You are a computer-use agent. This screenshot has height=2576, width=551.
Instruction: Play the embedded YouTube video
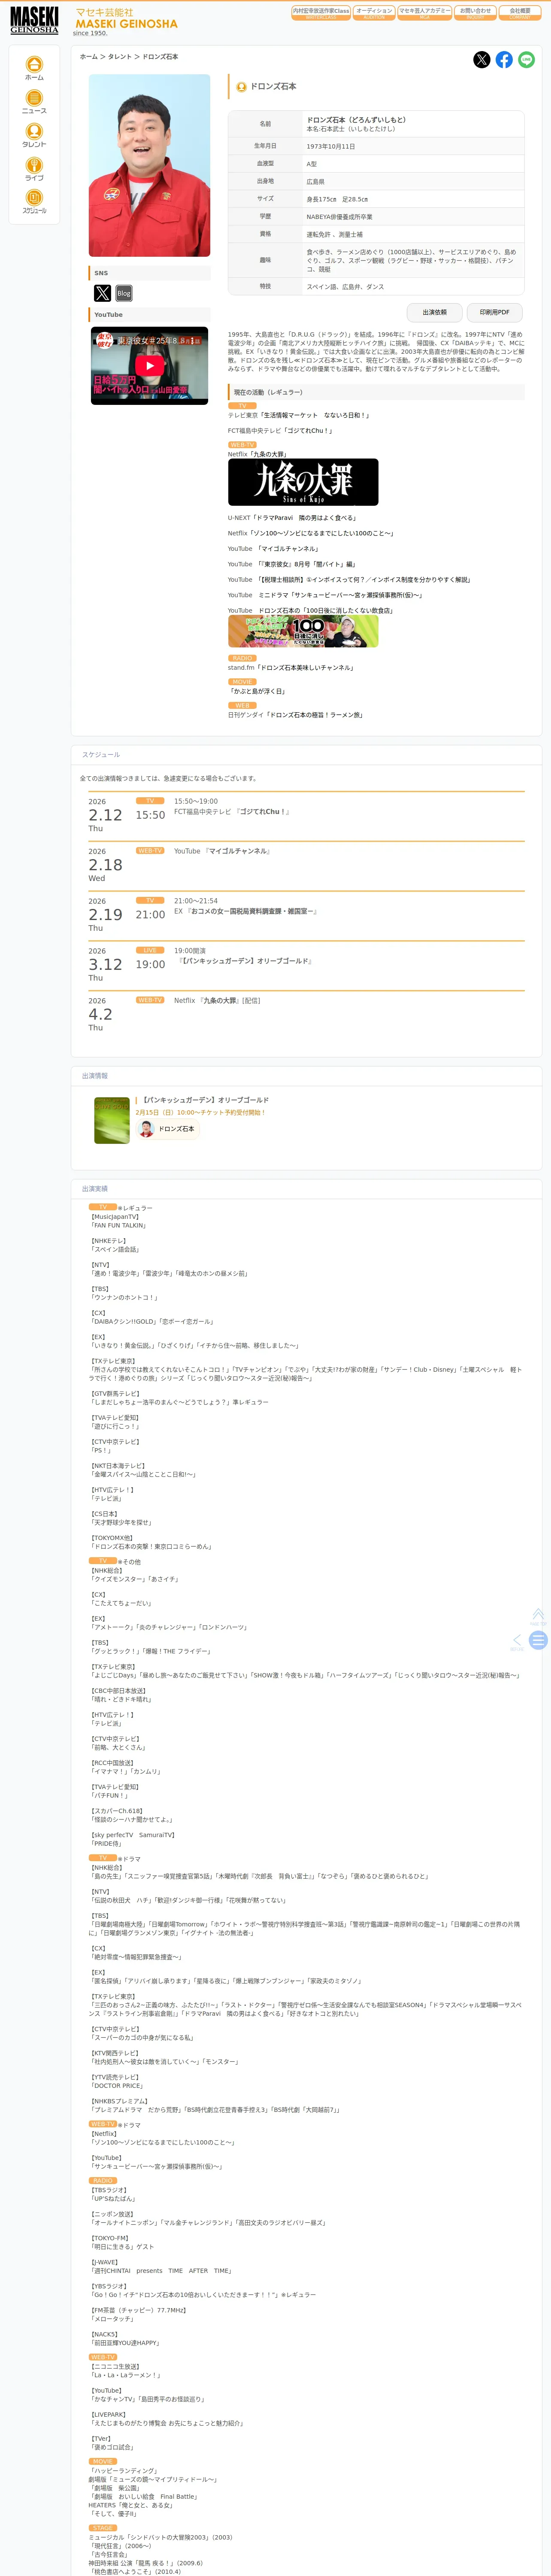point(150,366)
